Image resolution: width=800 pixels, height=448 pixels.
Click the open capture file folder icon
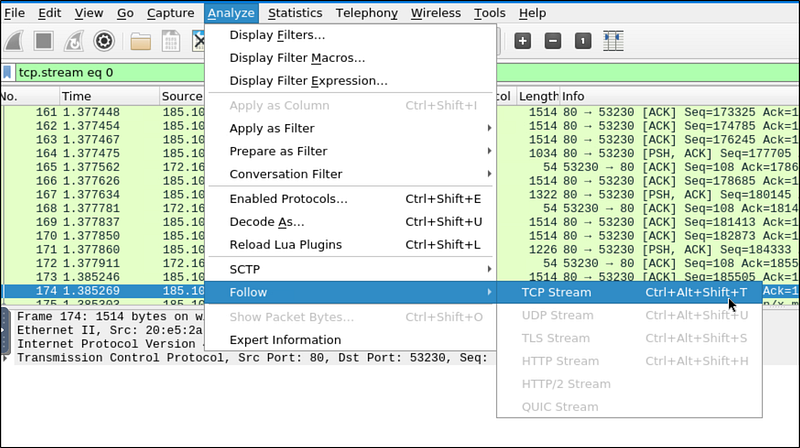[x=140, y=41]
